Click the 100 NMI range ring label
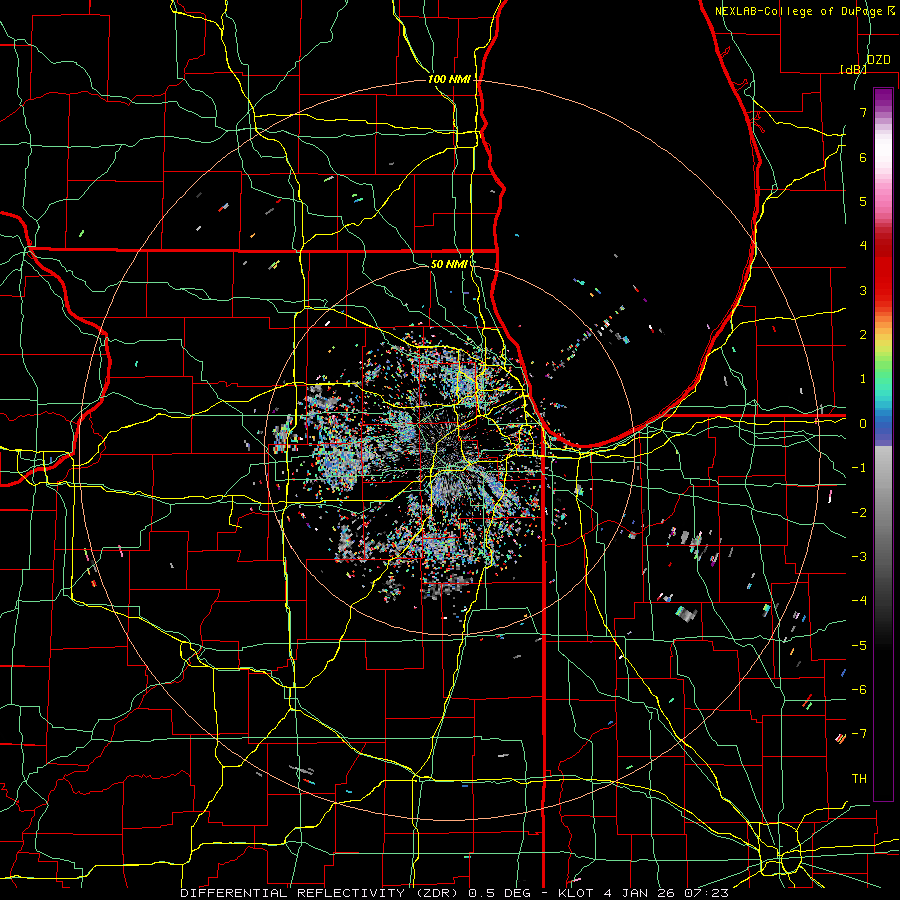 (x=449, y=79)
